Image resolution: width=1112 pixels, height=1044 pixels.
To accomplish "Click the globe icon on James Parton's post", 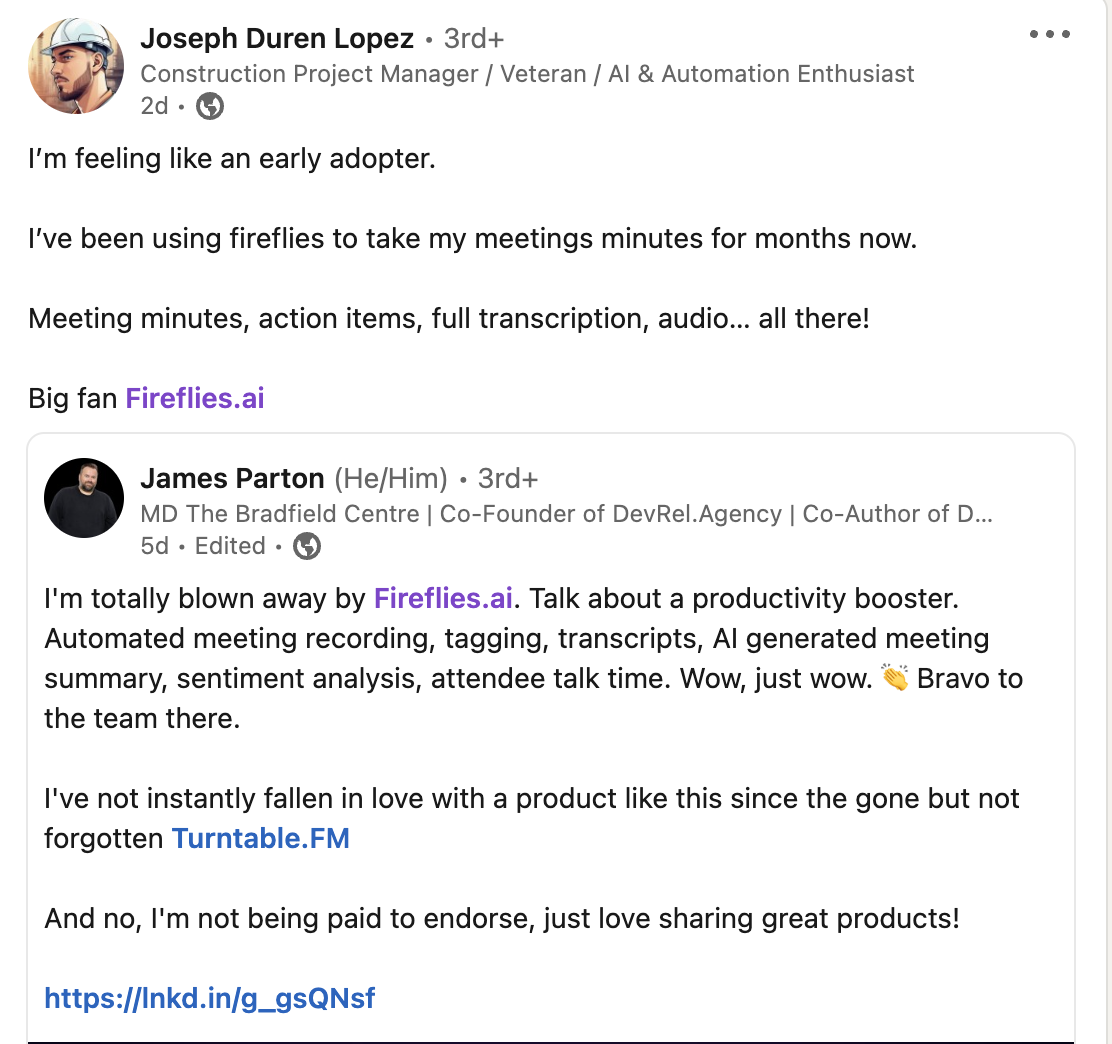I will [306, 546].
